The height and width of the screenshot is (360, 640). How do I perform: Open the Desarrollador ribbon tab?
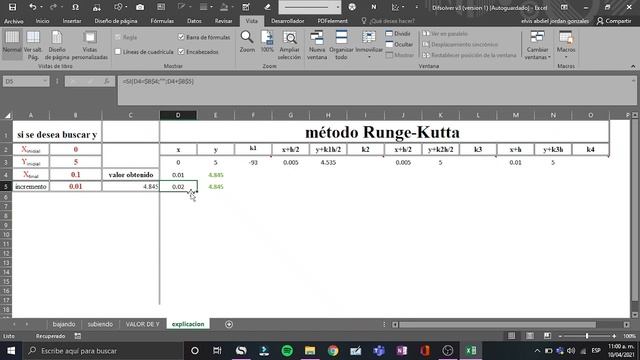288,21
